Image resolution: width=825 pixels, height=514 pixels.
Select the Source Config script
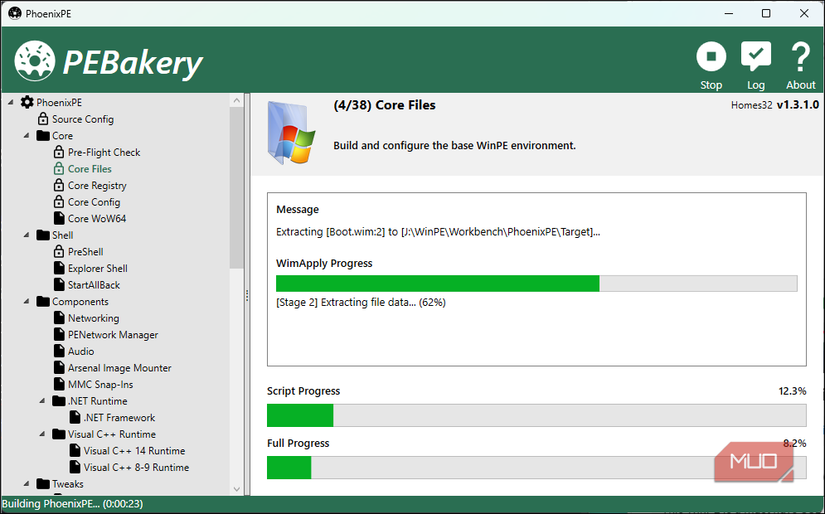pyautogui.click(x=83, y=119)
